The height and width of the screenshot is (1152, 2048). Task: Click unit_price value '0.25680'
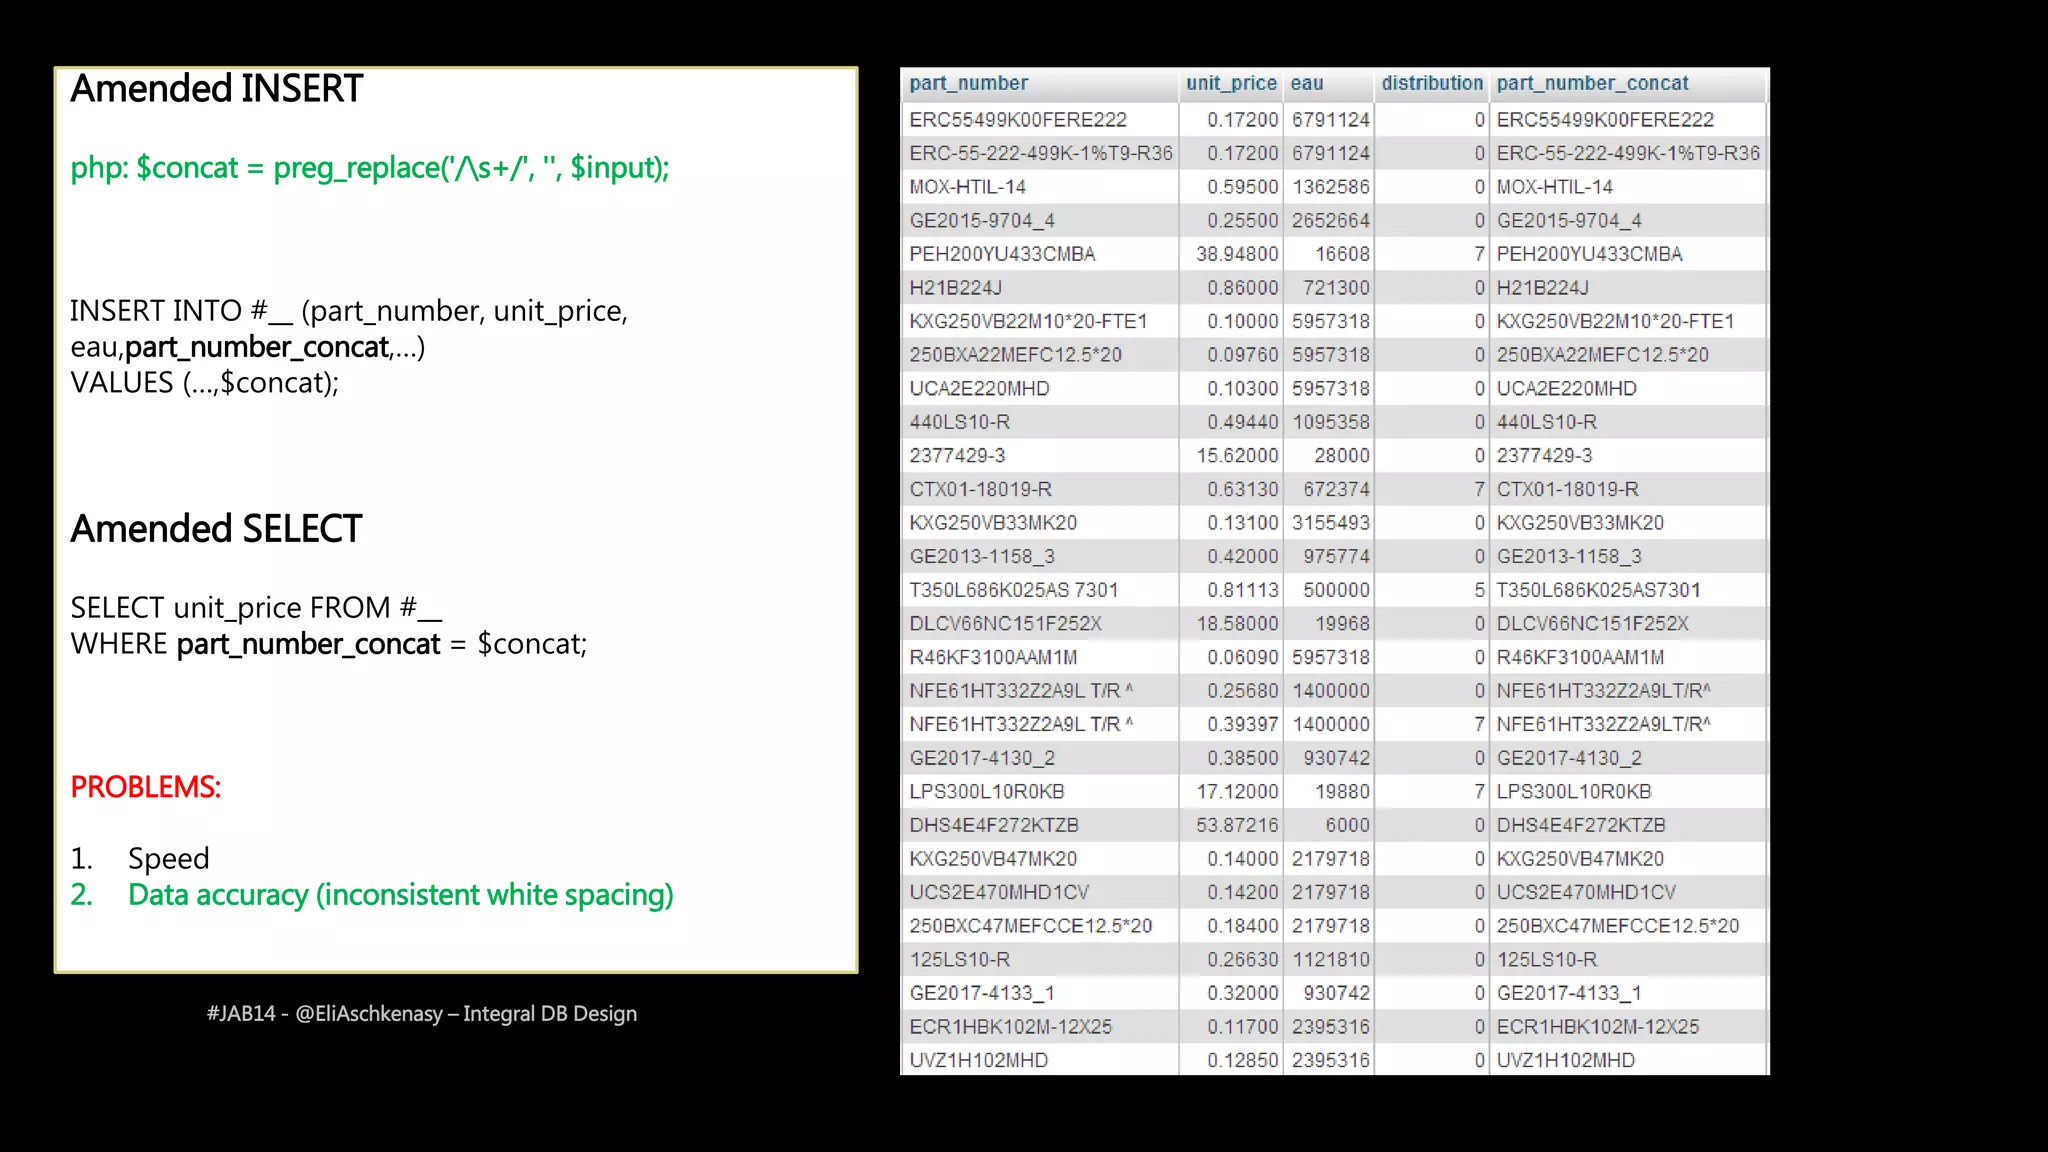coord(1242,691)
